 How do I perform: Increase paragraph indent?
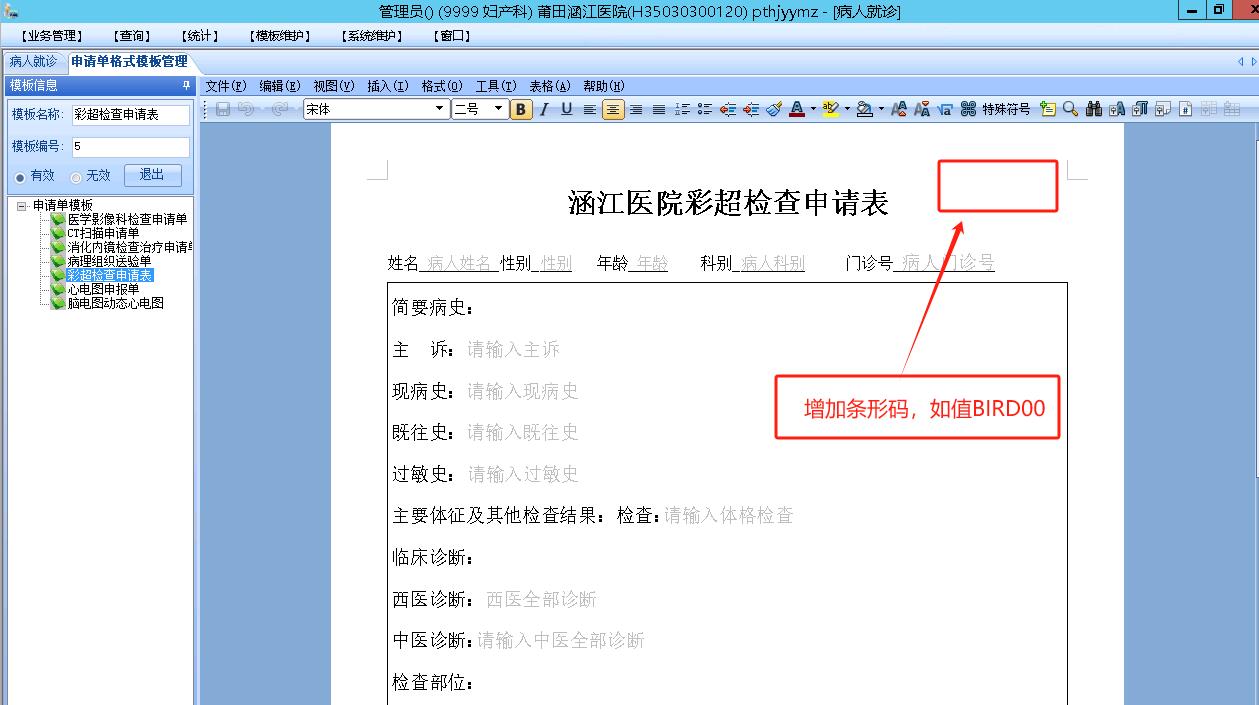pyautogui.click(x=751, y=109)
